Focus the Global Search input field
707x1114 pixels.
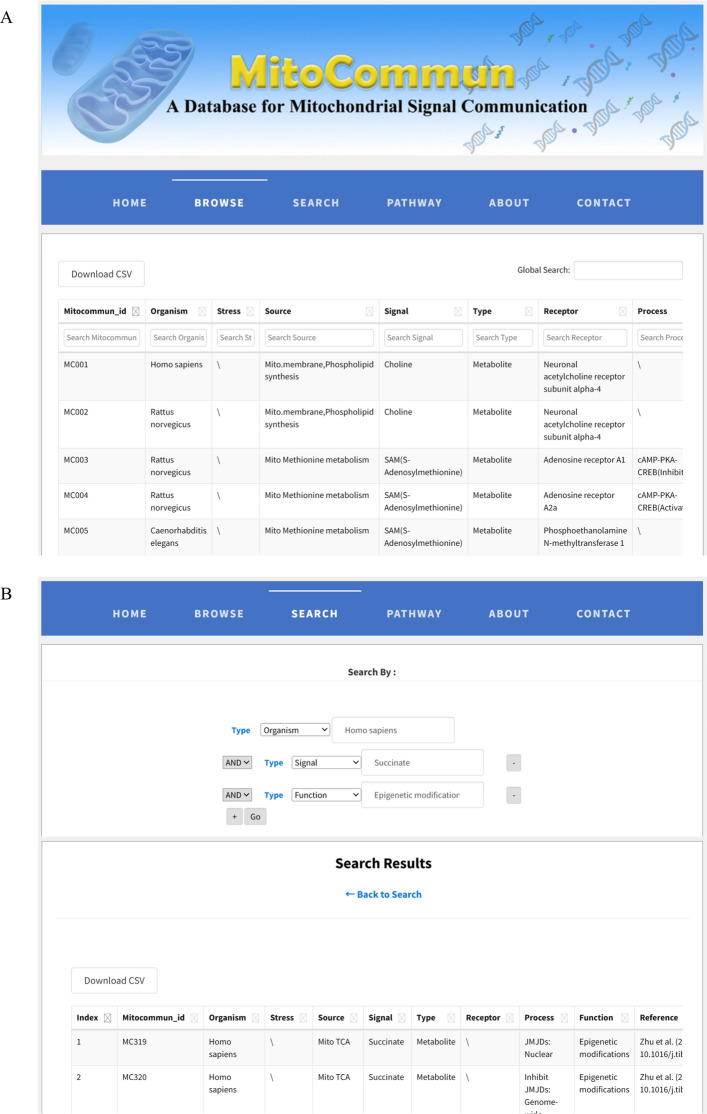click(628, 270)
